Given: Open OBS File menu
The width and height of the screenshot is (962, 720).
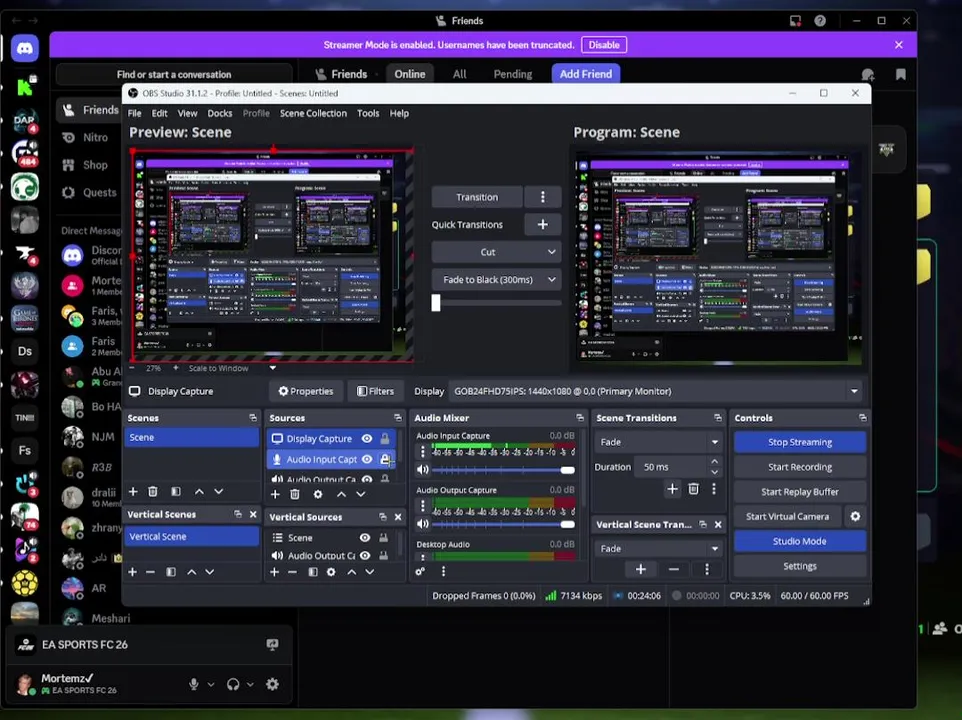Looking at the screenshot, I should tap(134, 113).
